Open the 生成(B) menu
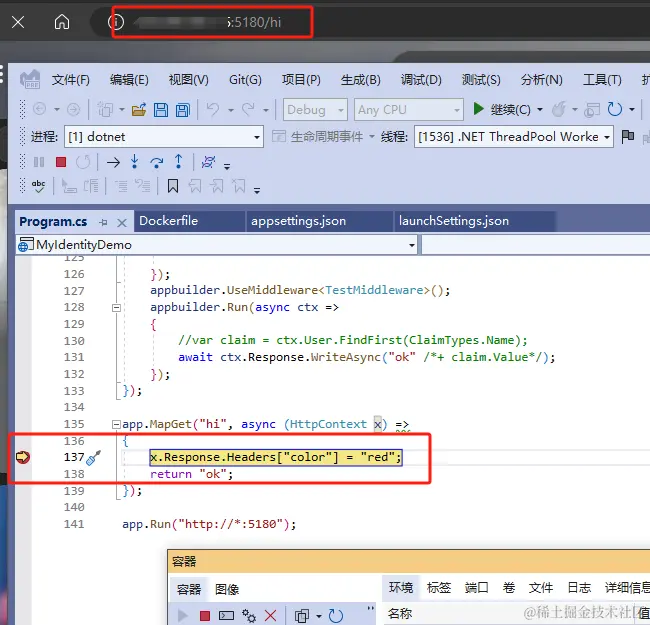The image size is (650, 625). 361,80
